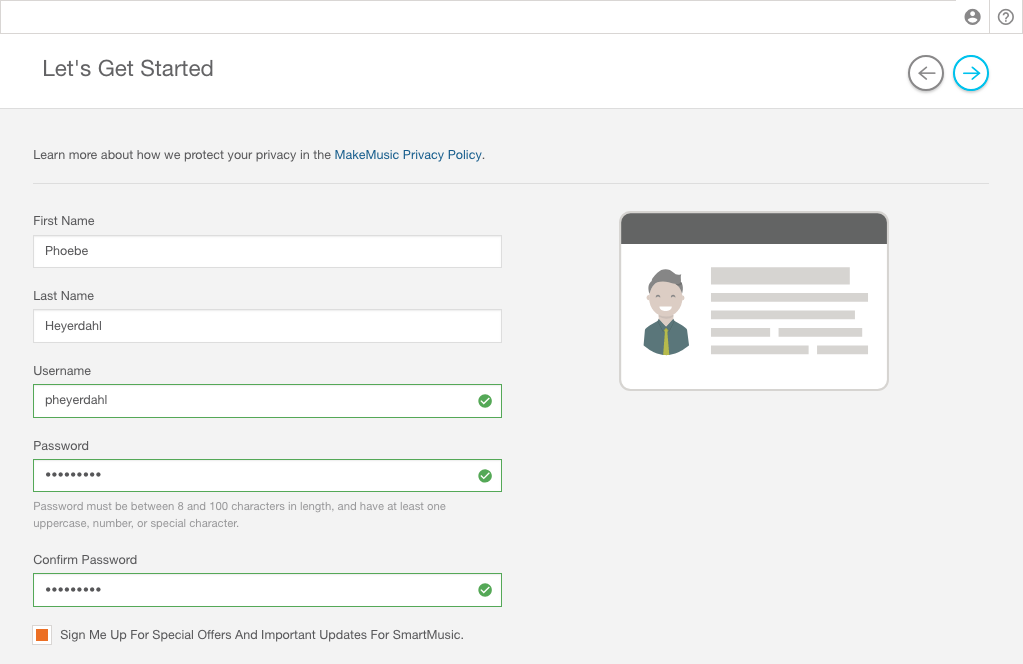Click the "Let's Get Started" heading

(x=128, y=68)
